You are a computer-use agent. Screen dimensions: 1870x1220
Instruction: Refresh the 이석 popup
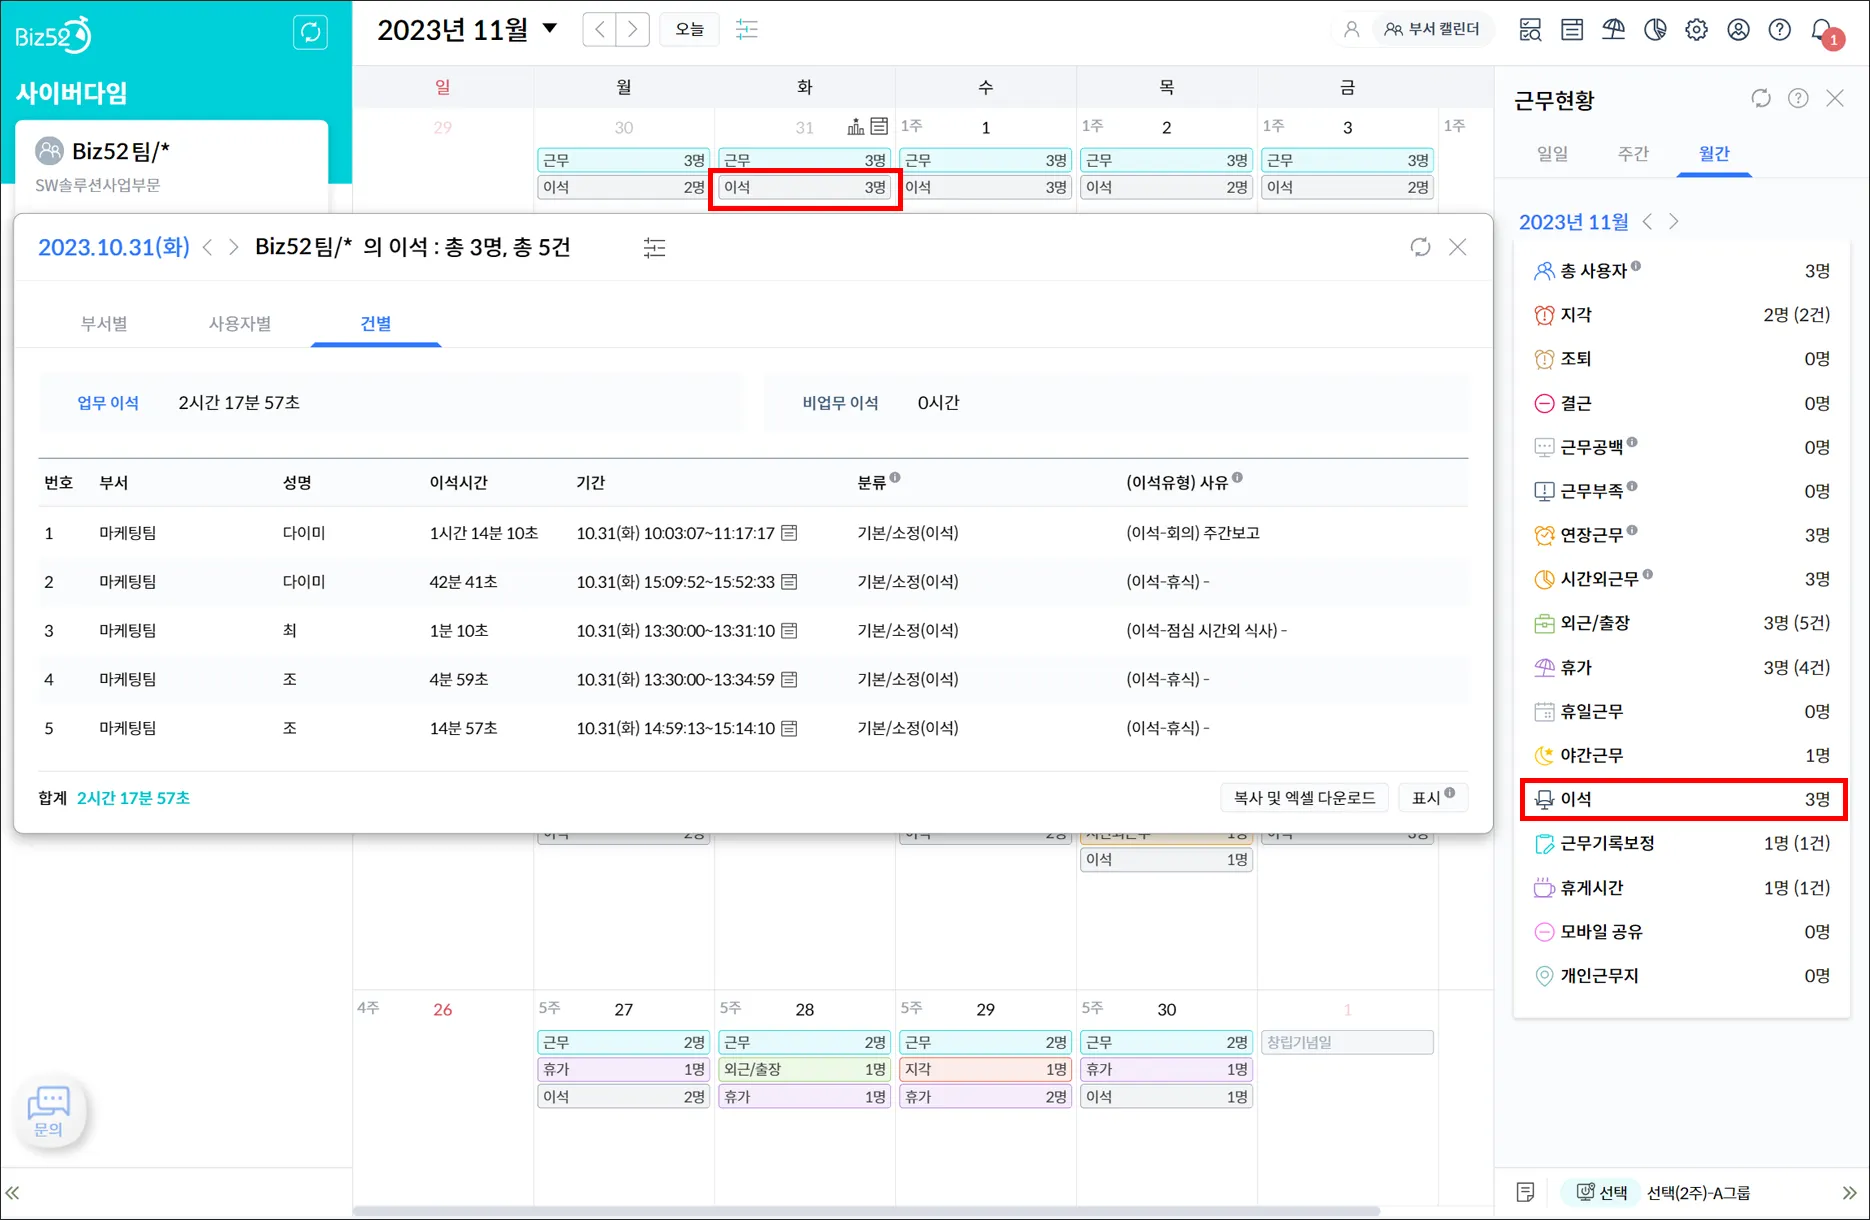(1420, 247)
